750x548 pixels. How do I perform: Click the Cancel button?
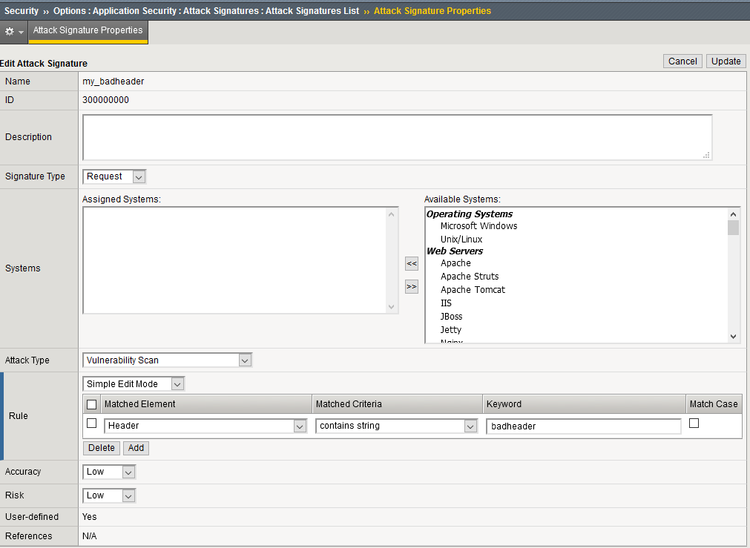click(682, 61)
